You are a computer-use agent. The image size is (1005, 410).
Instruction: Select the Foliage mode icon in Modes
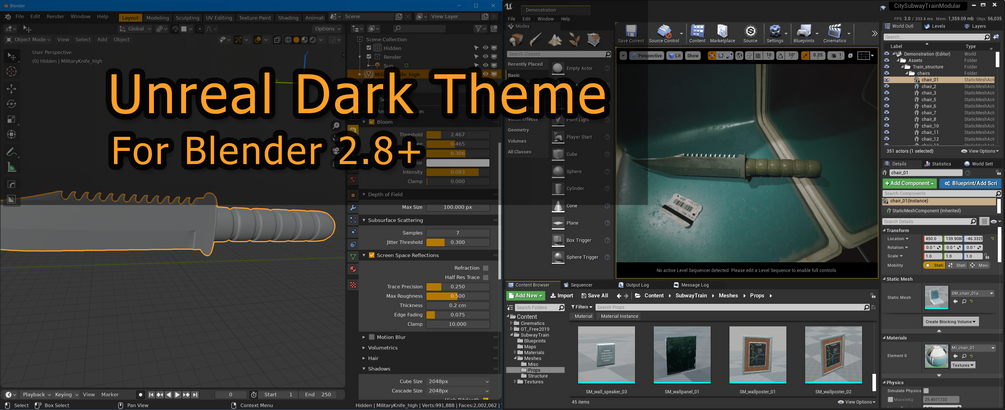575,40
